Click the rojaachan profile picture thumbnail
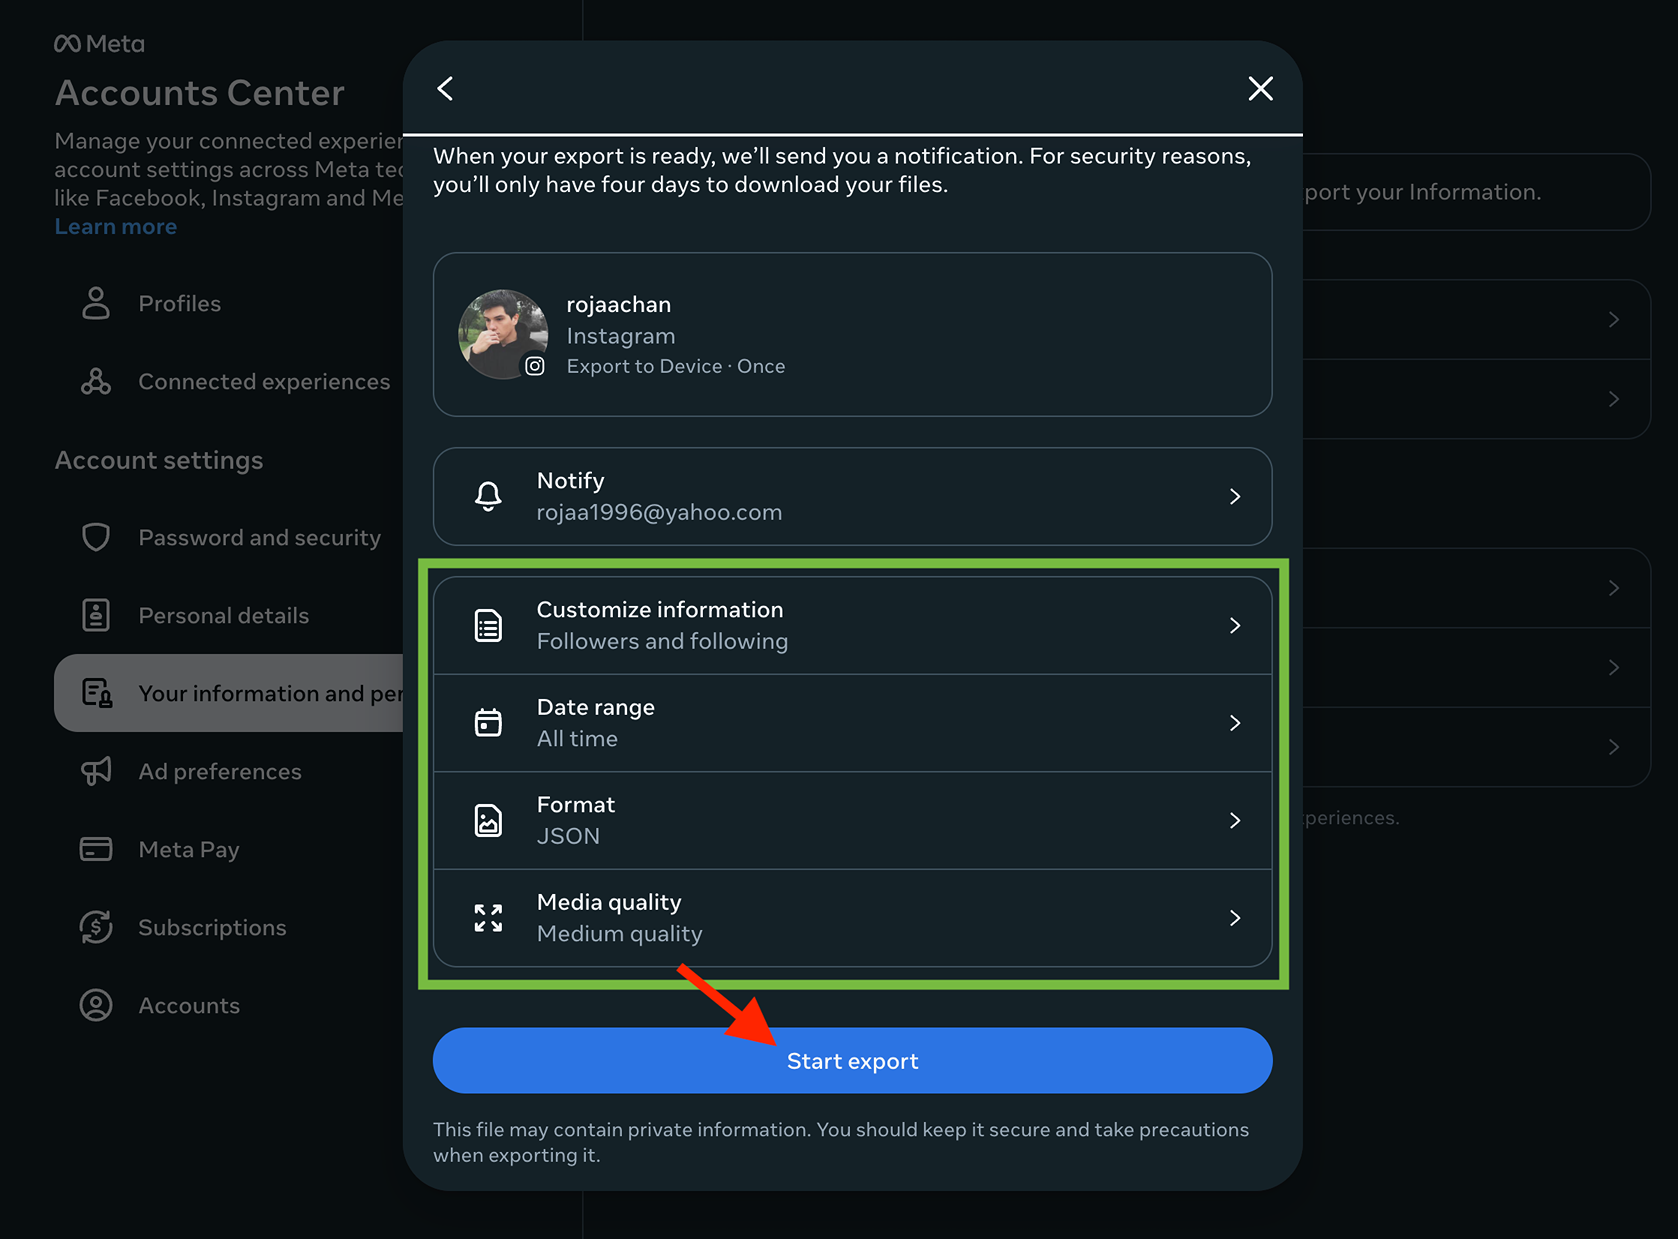The height and width of the screenshot is (1239, 1678). (x=503, y=334)
